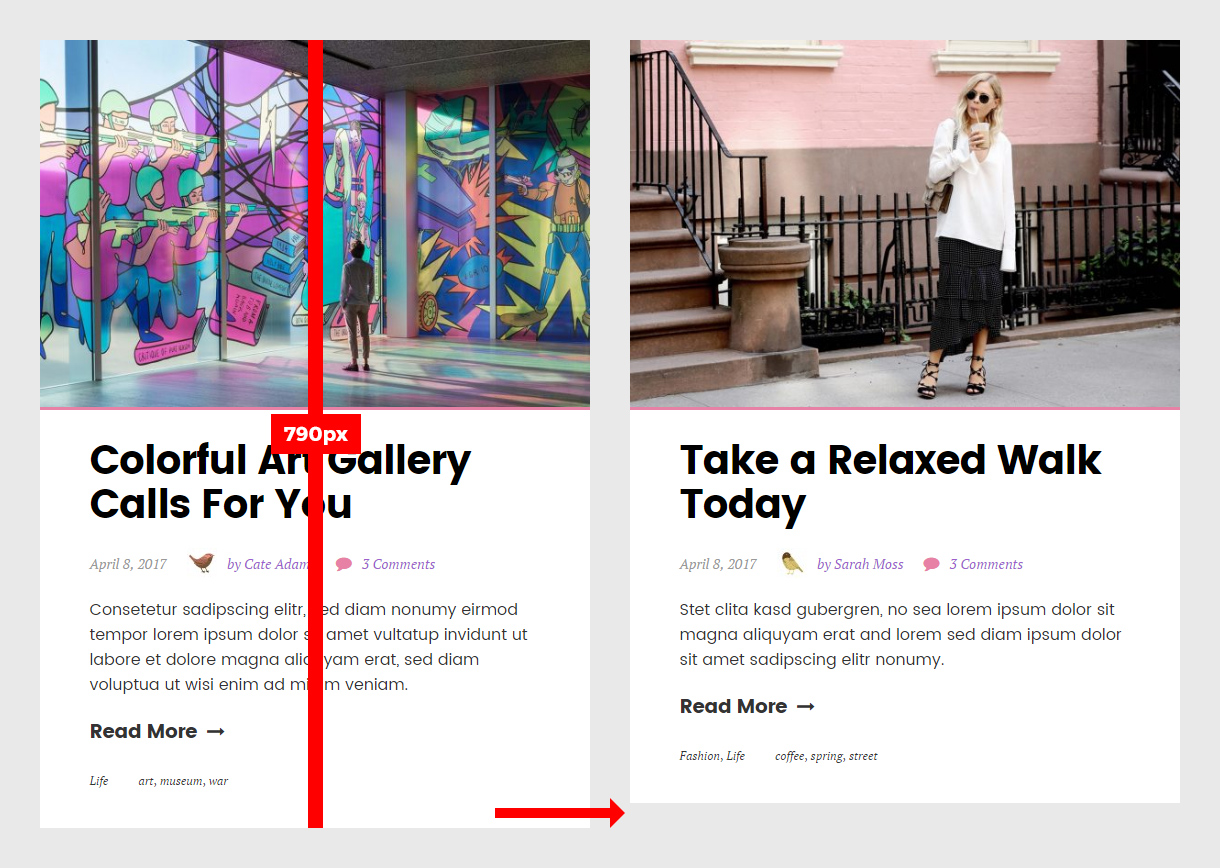Click the arrow after right post's Read More
Image resolution: width=1220 pixels, height=868 pixels.
(x=805, y=707)
